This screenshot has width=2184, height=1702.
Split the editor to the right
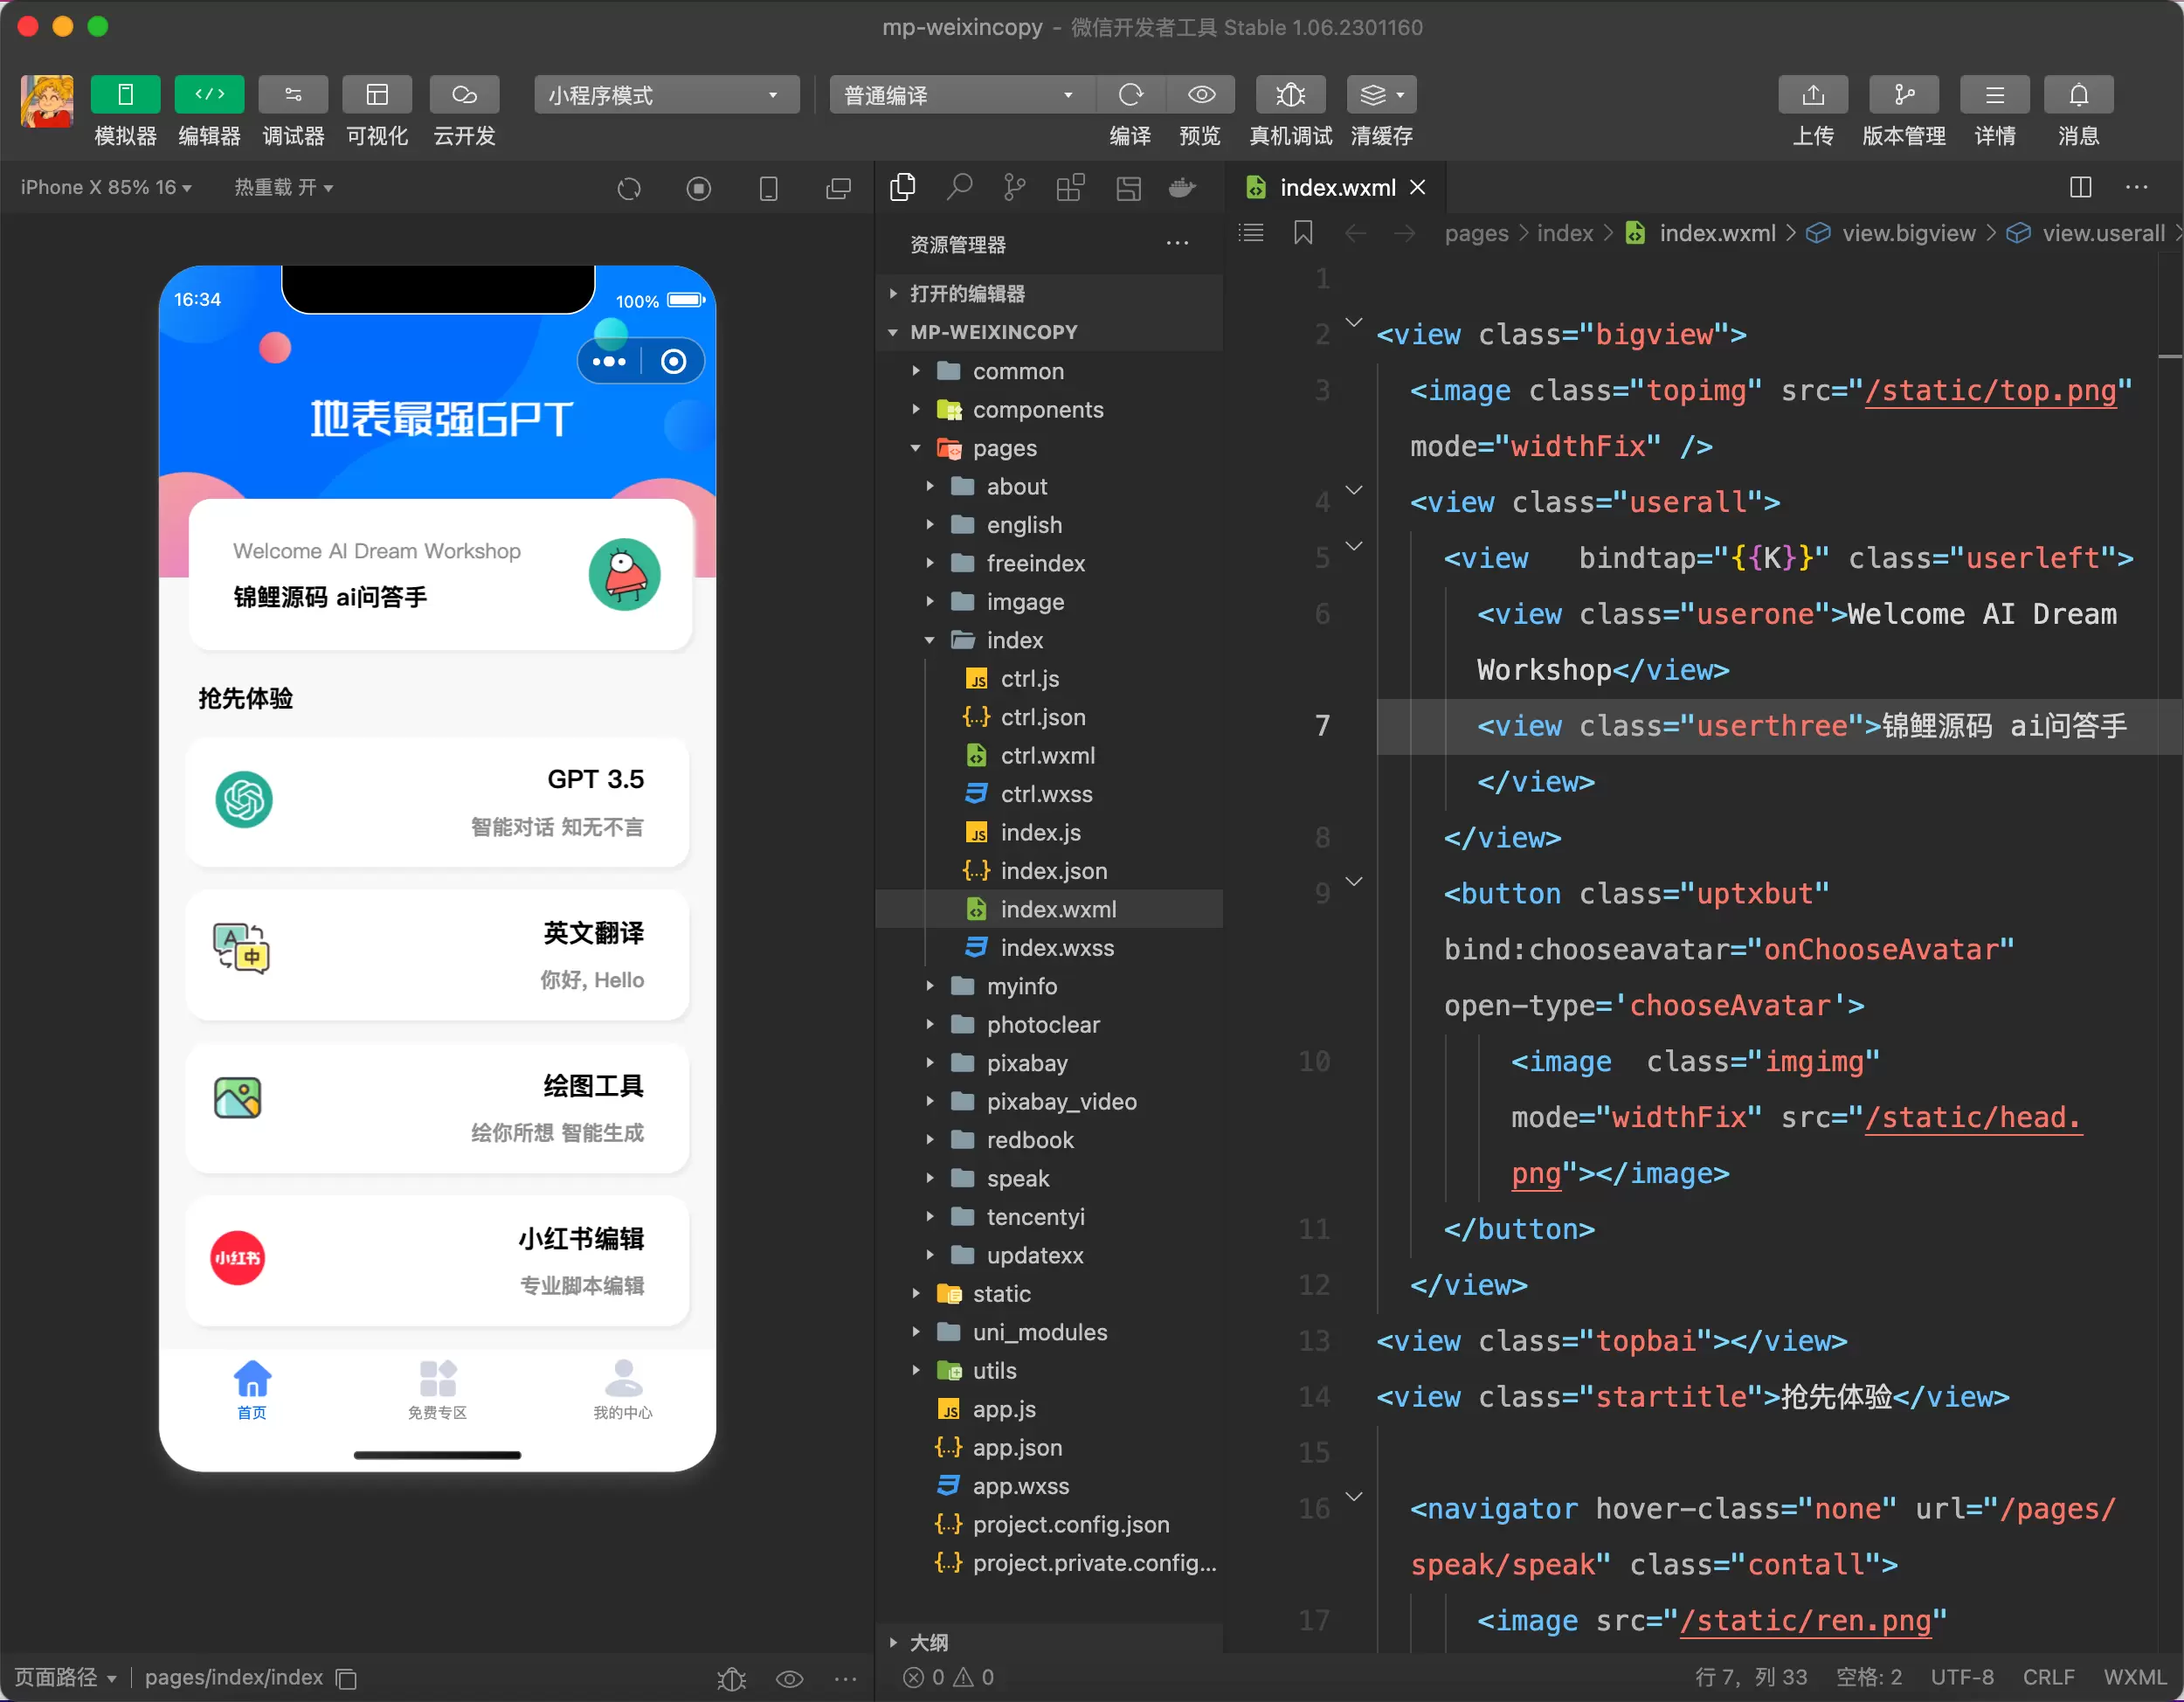pyautogui.click(x=2080, y=188)
